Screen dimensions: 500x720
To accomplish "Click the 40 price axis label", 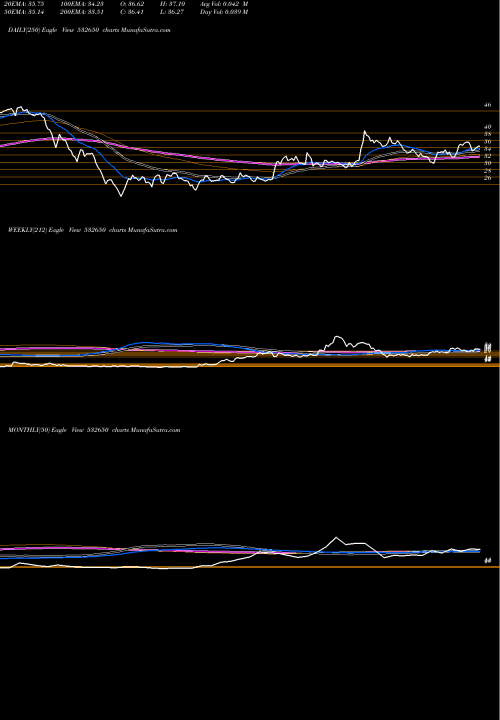I will pyautogui.click(x=487, y=127).
